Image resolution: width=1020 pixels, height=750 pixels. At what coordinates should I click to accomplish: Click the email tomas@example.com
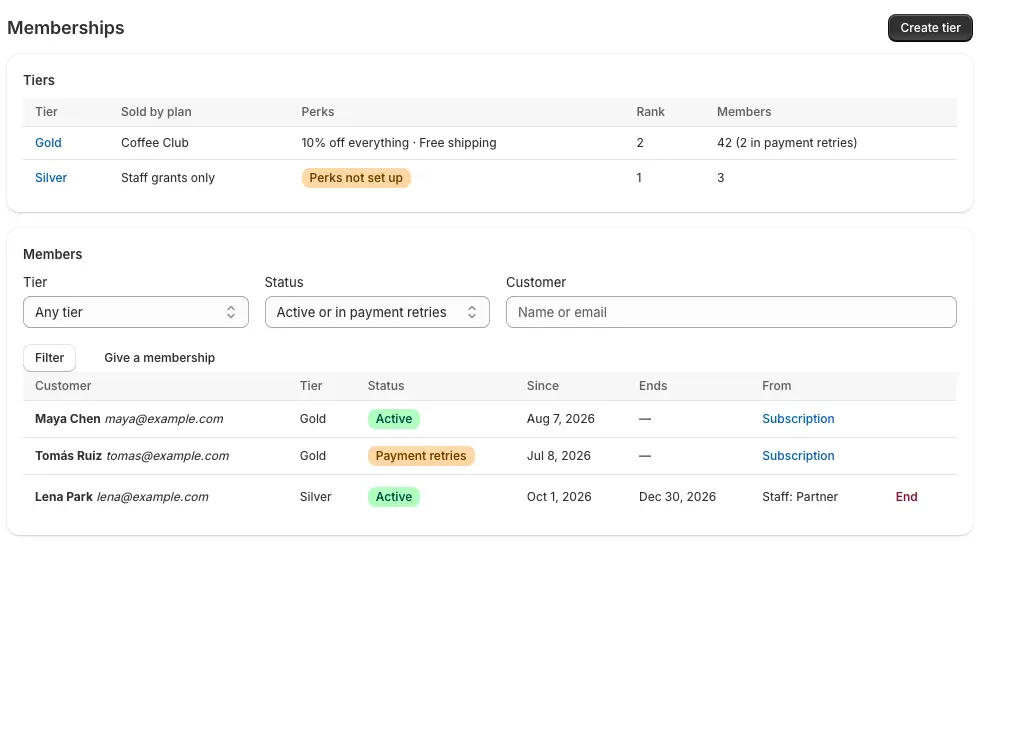168,456
